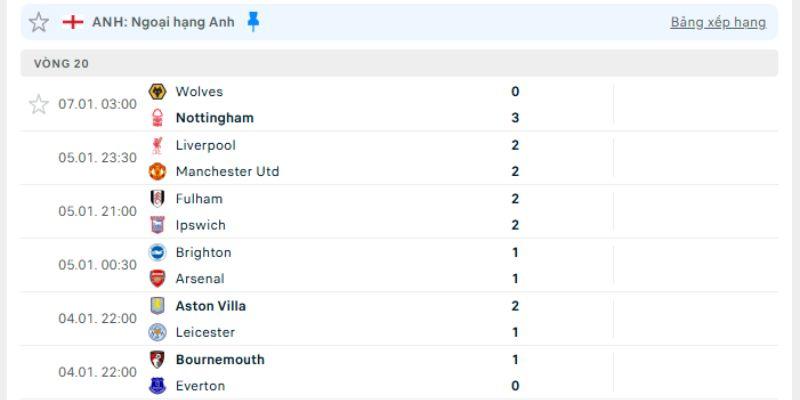
Task: Unpin the Ngoại hạng Anh league
Action: pyautogui.click(x=253, y=22)
